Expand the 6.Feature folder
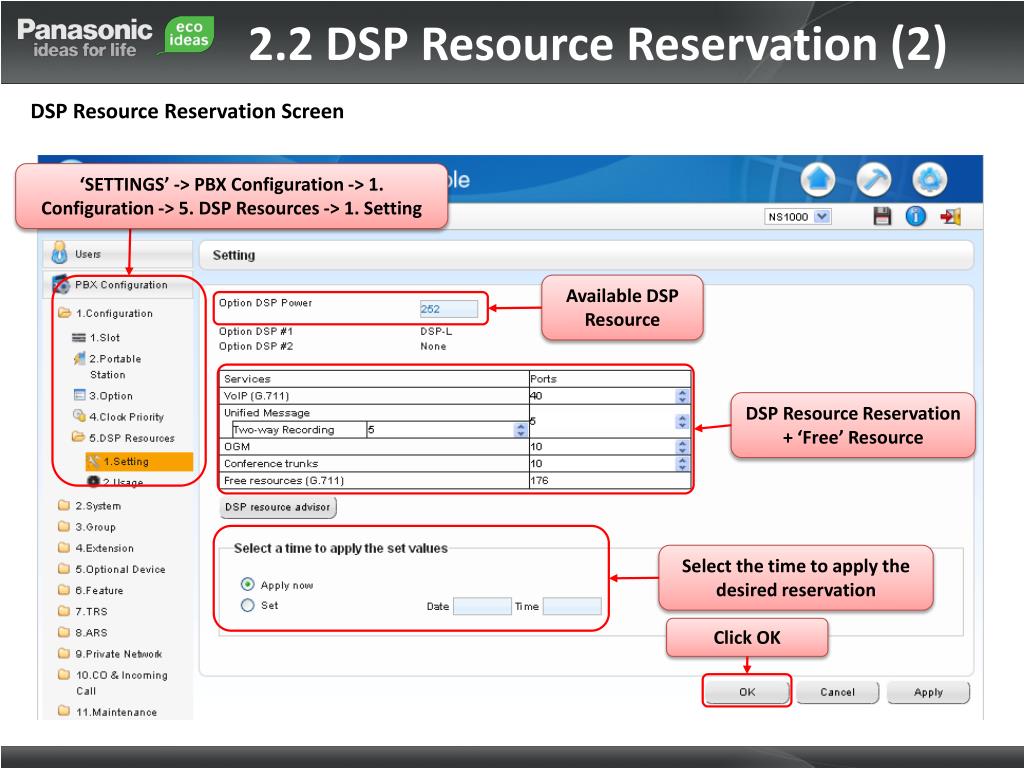The image size is (1024, 768). click(91, 590)
